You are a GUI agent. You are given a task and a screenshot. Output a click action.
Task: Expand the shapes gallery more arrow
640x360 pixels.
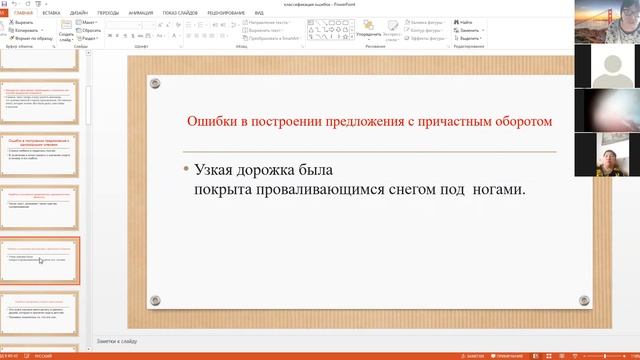352,37
